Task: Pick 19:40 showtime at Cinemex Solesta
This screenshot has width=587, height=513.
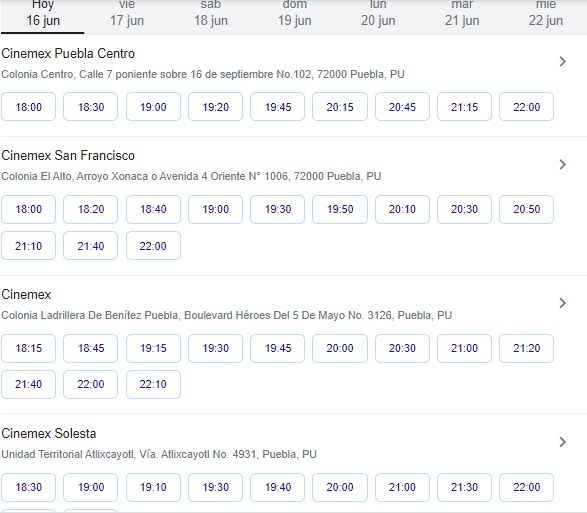Action: 277,487
